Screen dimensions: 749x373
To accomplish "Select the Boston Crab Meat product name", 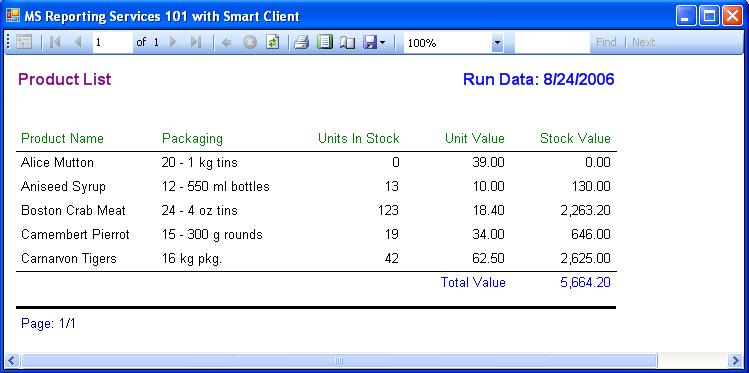I will click(x=73, y=211).
